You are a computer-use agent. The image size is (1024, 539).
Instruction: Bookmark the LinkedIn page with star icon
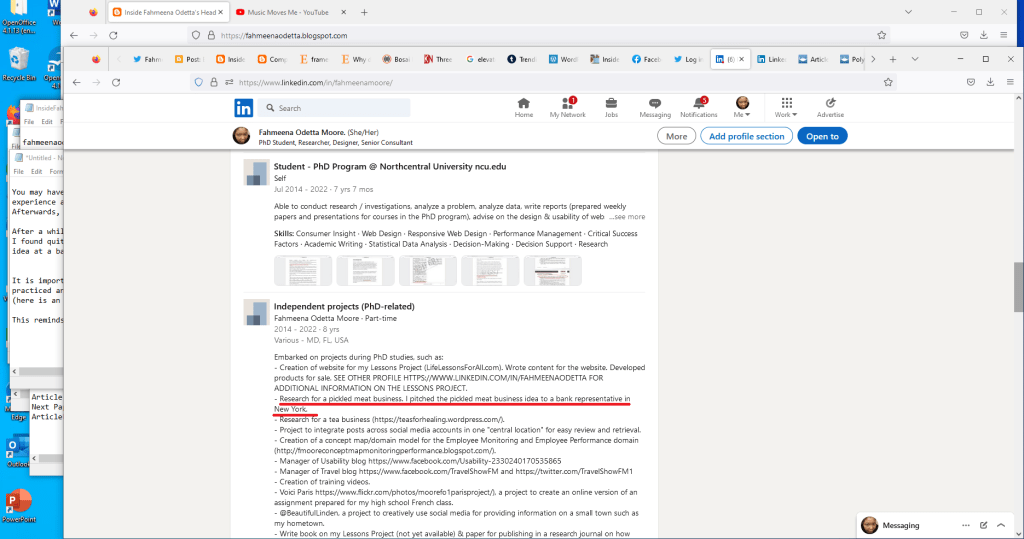(888, 82)
